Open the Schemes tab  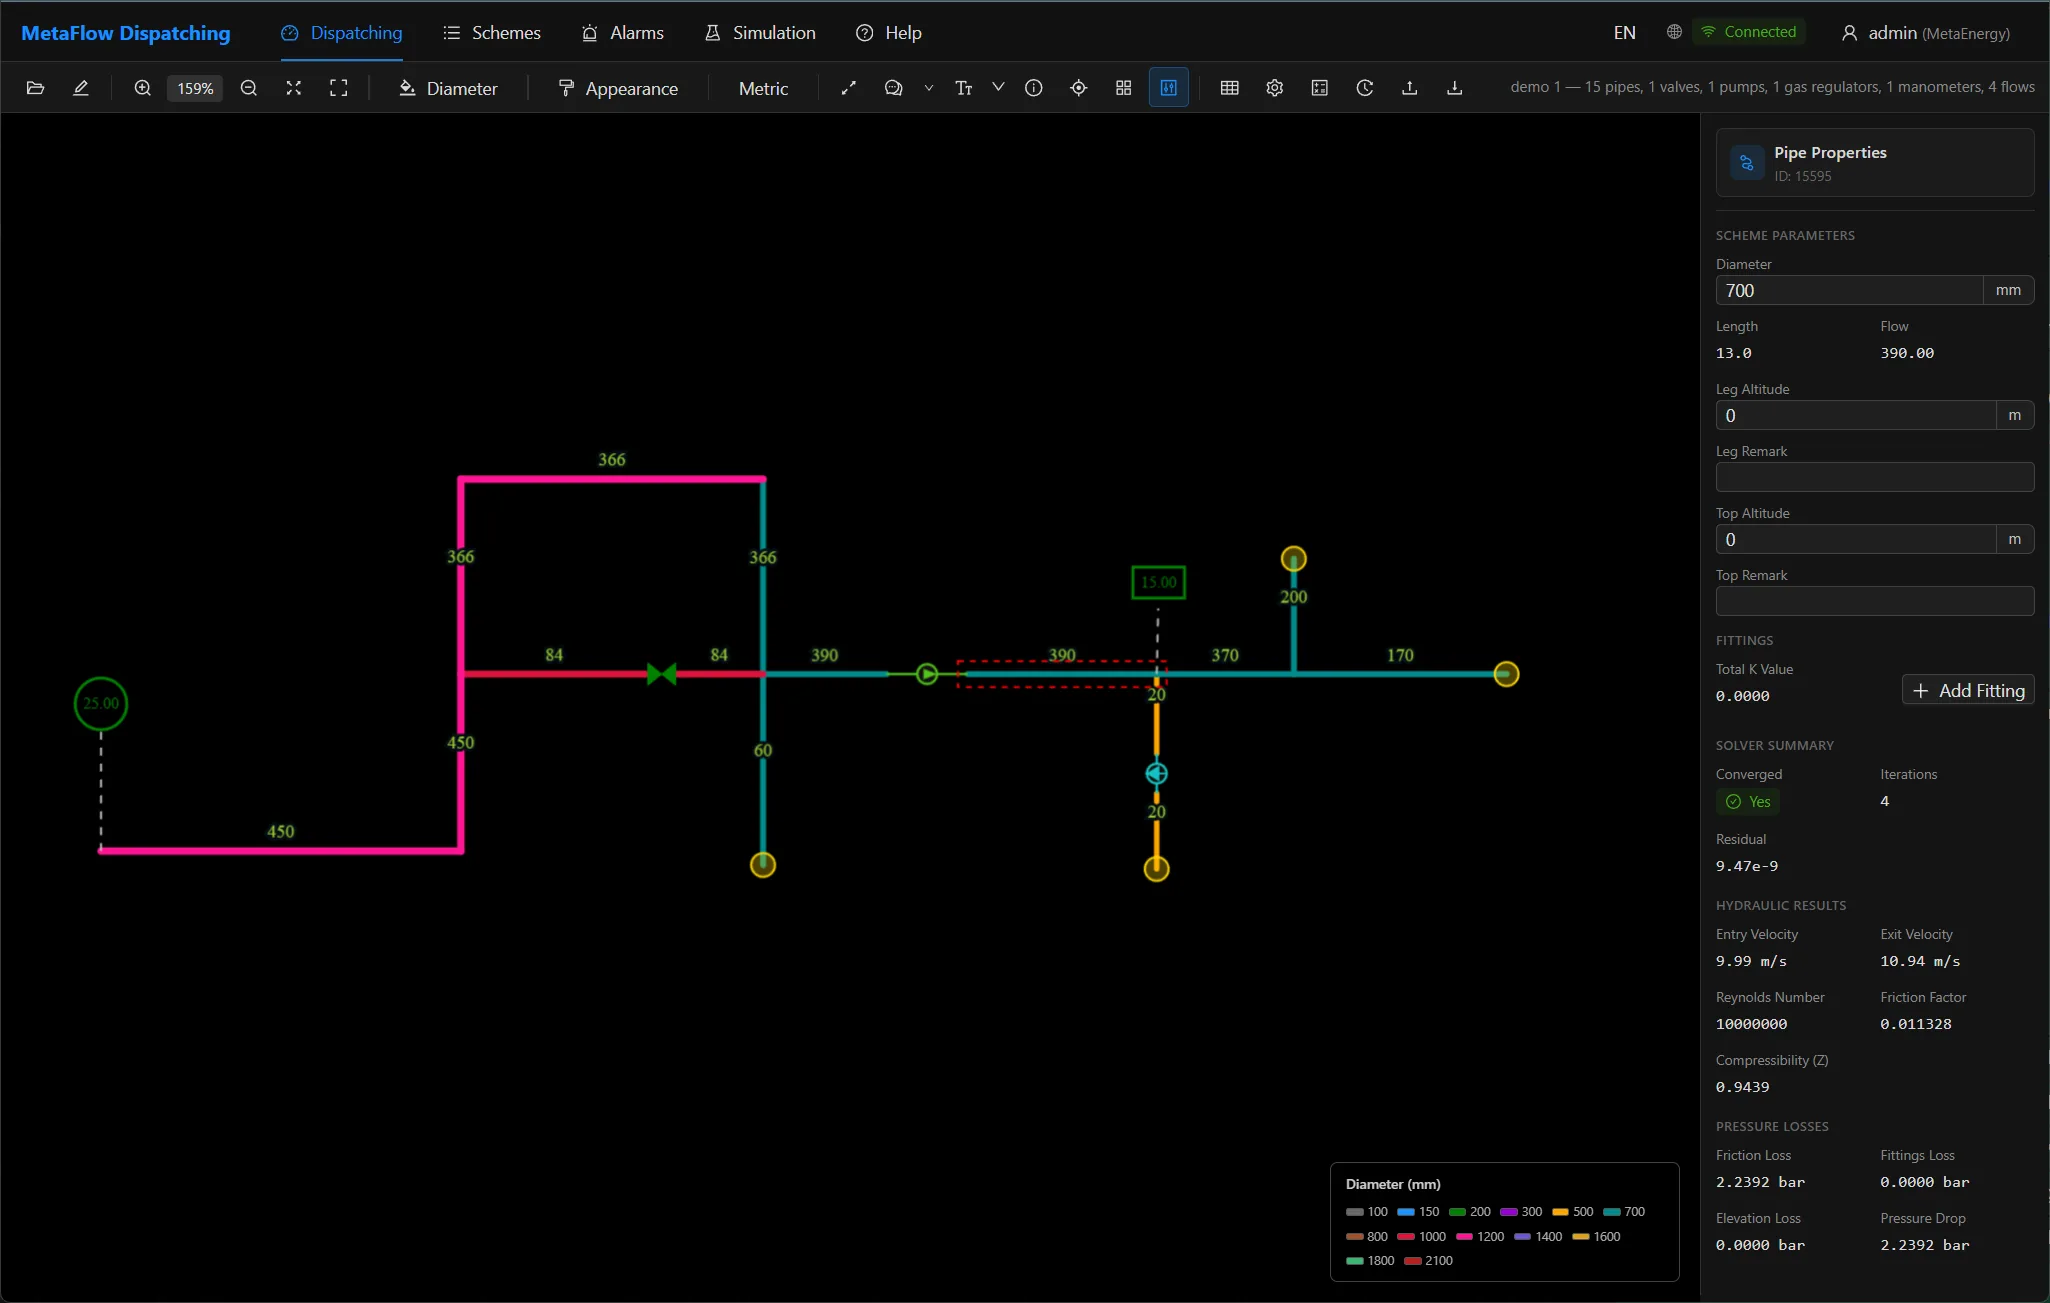click(492, 33)
